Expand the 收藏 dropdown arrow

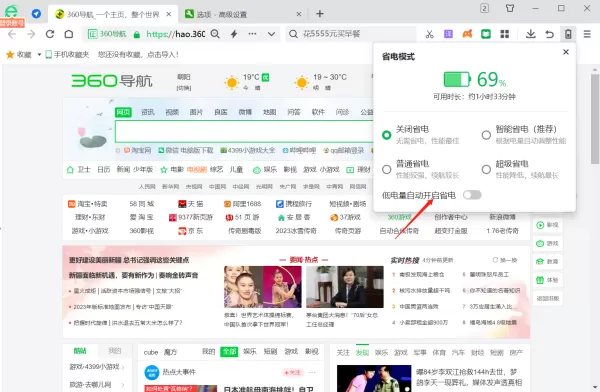tap(39, 55)
